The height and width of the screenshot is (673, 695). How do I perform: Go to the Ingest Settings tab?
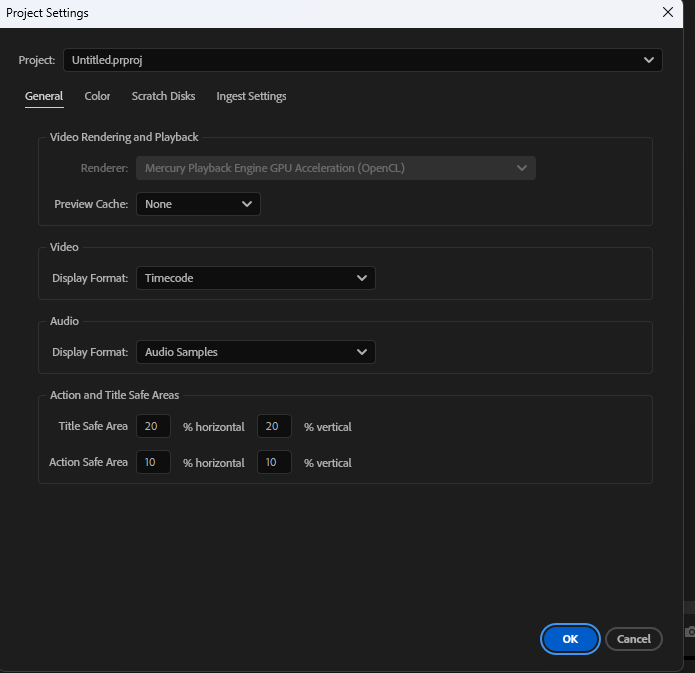[x=251, y=96]
